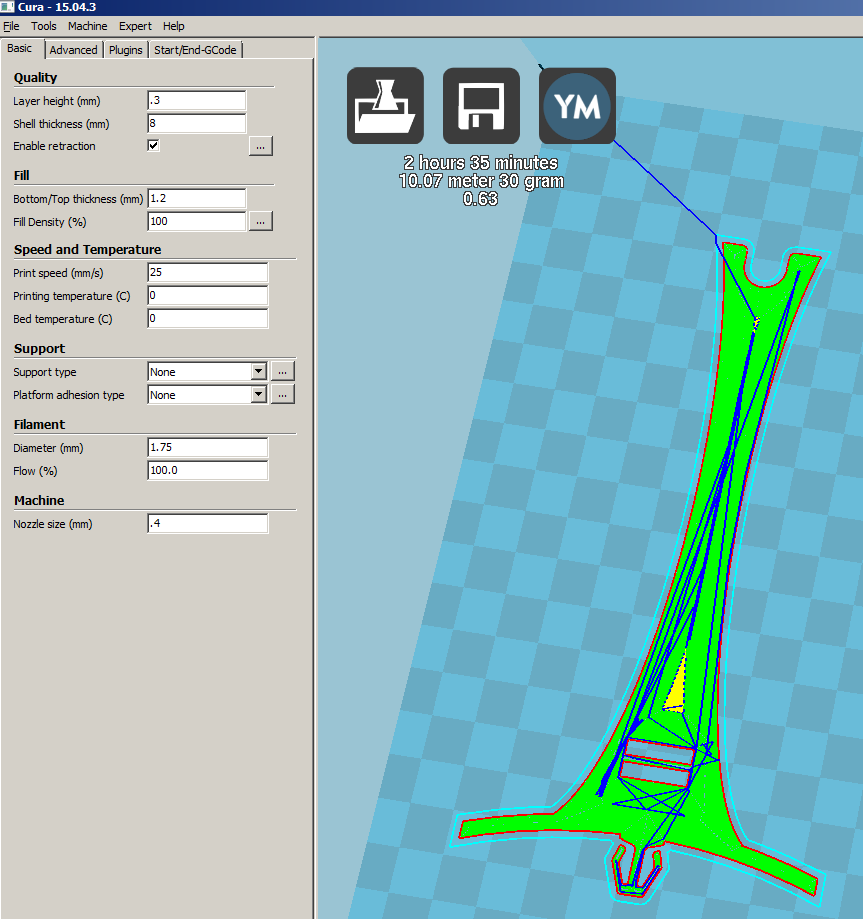Viewport: 863px width, 919px height.
Task: Click the Bottom/Top thickness input field
Action: tap(196, 198)
